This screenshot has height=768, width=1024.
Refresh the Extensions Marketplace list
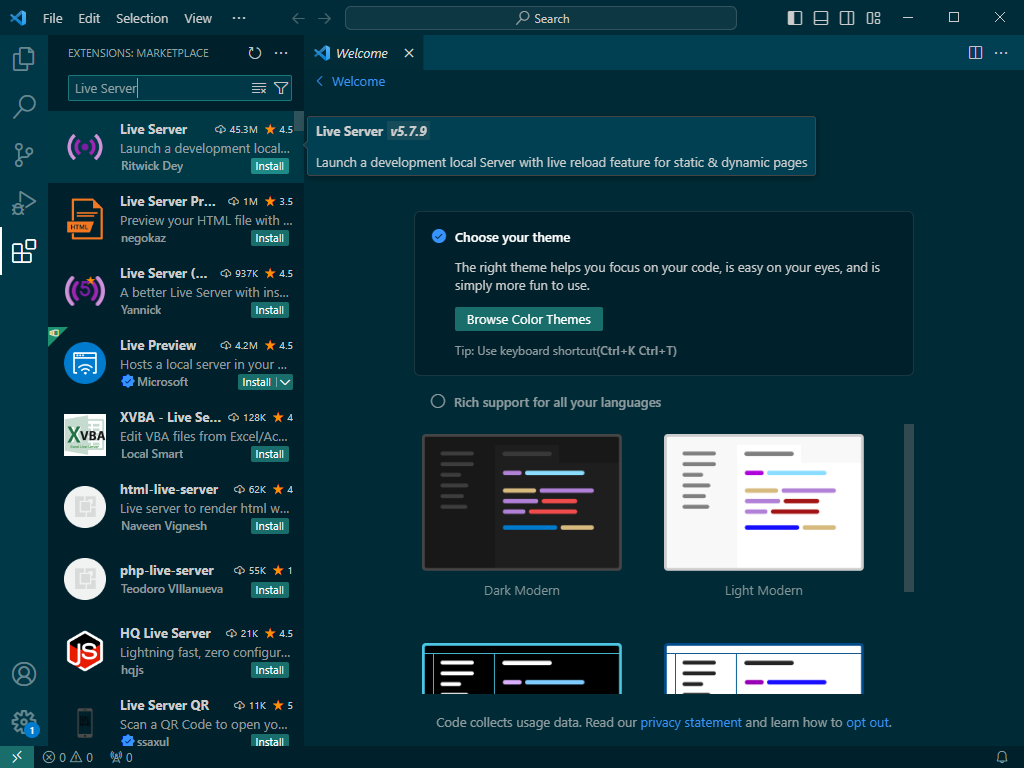tap(255, 53)
